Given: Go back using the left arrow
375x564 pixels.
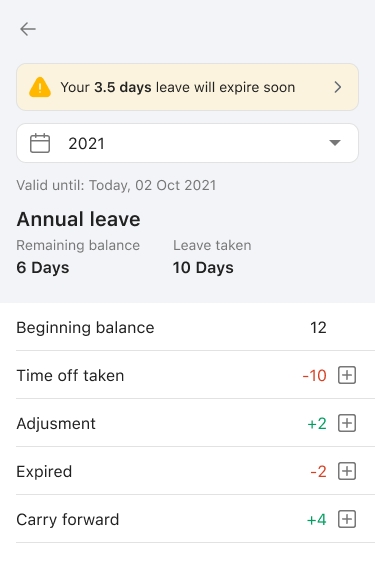Looking at the screenshot, I should [28, 29].
